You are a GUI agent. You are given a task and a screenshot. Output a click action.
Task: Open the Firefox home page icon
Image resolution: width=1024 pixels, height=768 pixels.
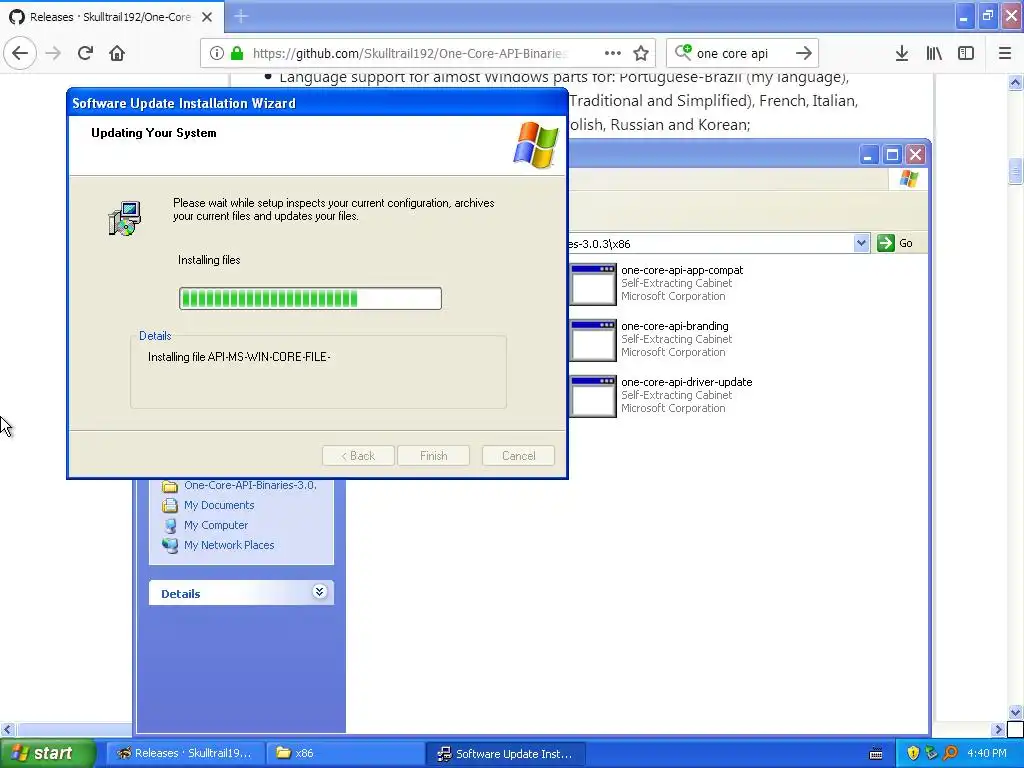117,53
